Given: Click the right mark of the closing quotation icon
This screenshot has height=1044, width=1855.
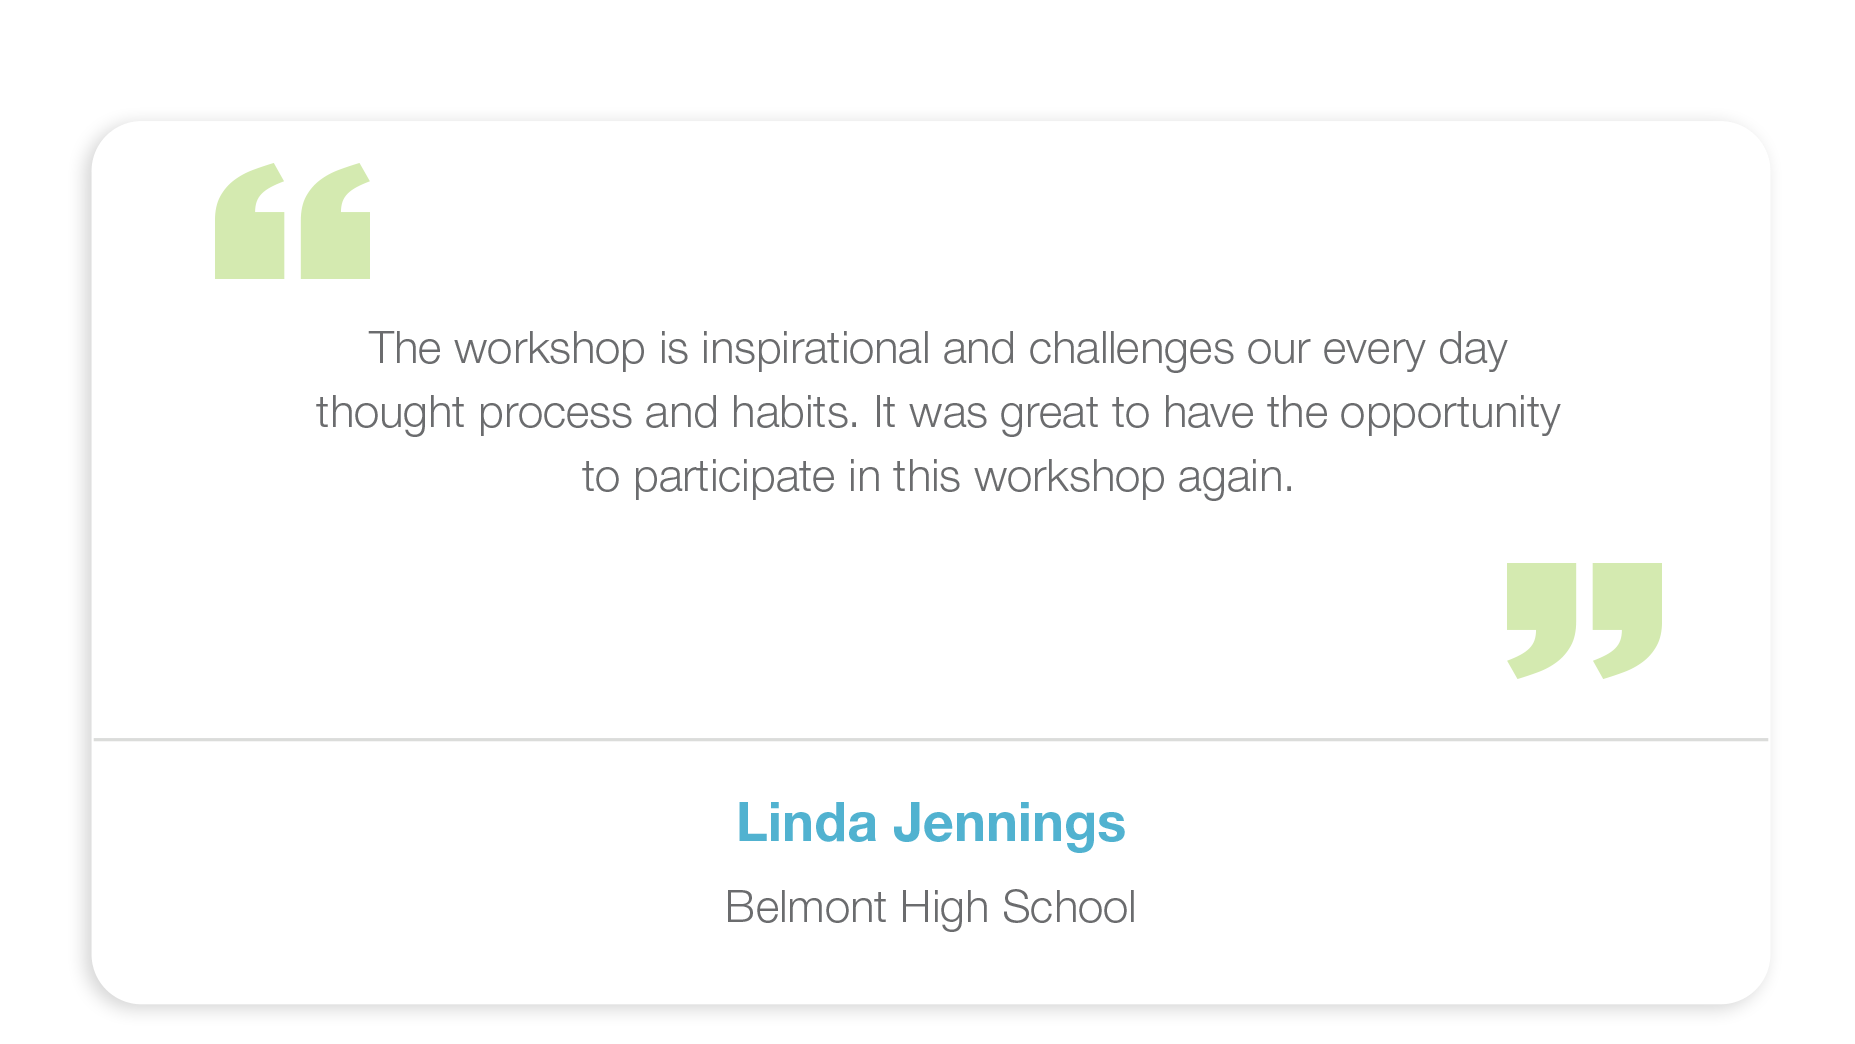Looking at the screenshot, I should pos(1627,610).
